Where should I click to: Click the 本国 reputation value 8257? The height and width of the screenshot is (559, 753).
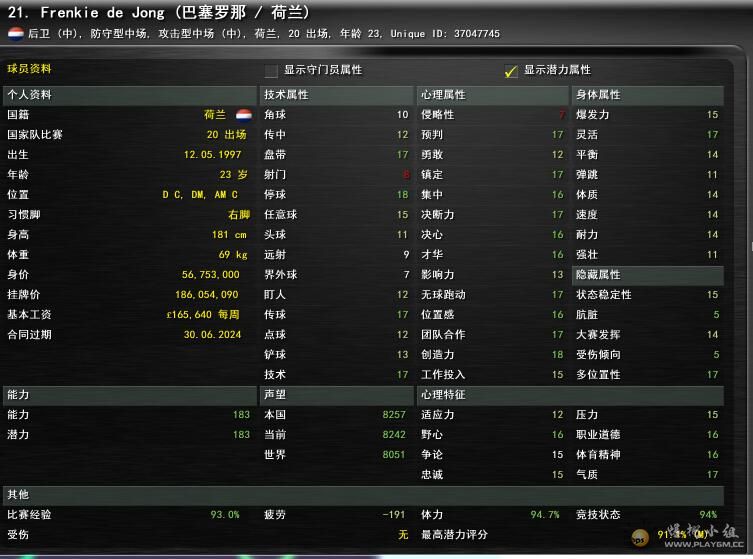click(394, 414)
